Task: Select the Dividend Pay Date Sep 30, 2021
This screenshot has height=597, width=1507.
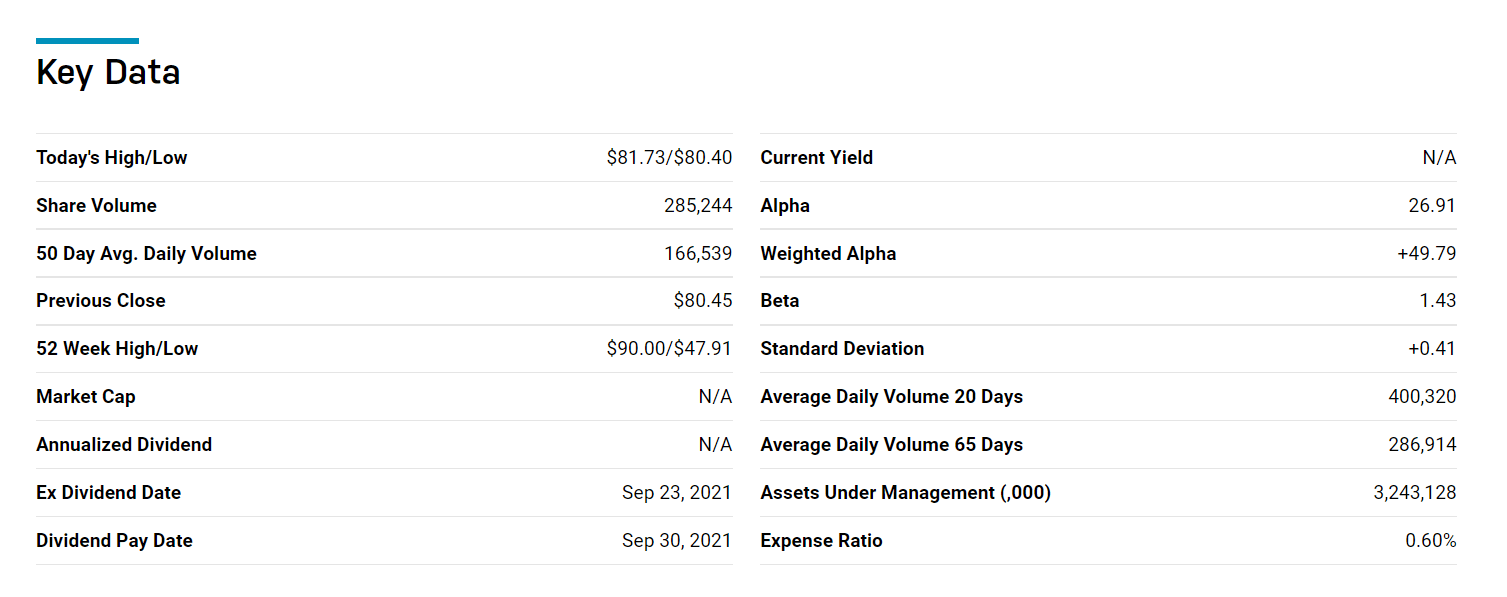Action: point(677,541)
